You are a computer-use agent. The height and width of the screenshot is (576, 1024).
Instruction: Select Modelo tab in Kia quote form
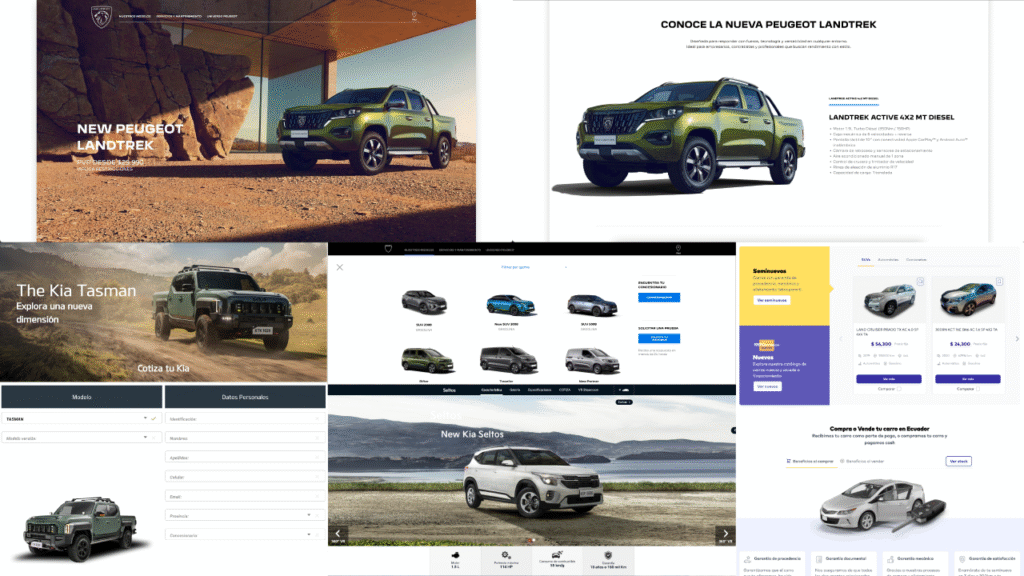tap(82, 396)
